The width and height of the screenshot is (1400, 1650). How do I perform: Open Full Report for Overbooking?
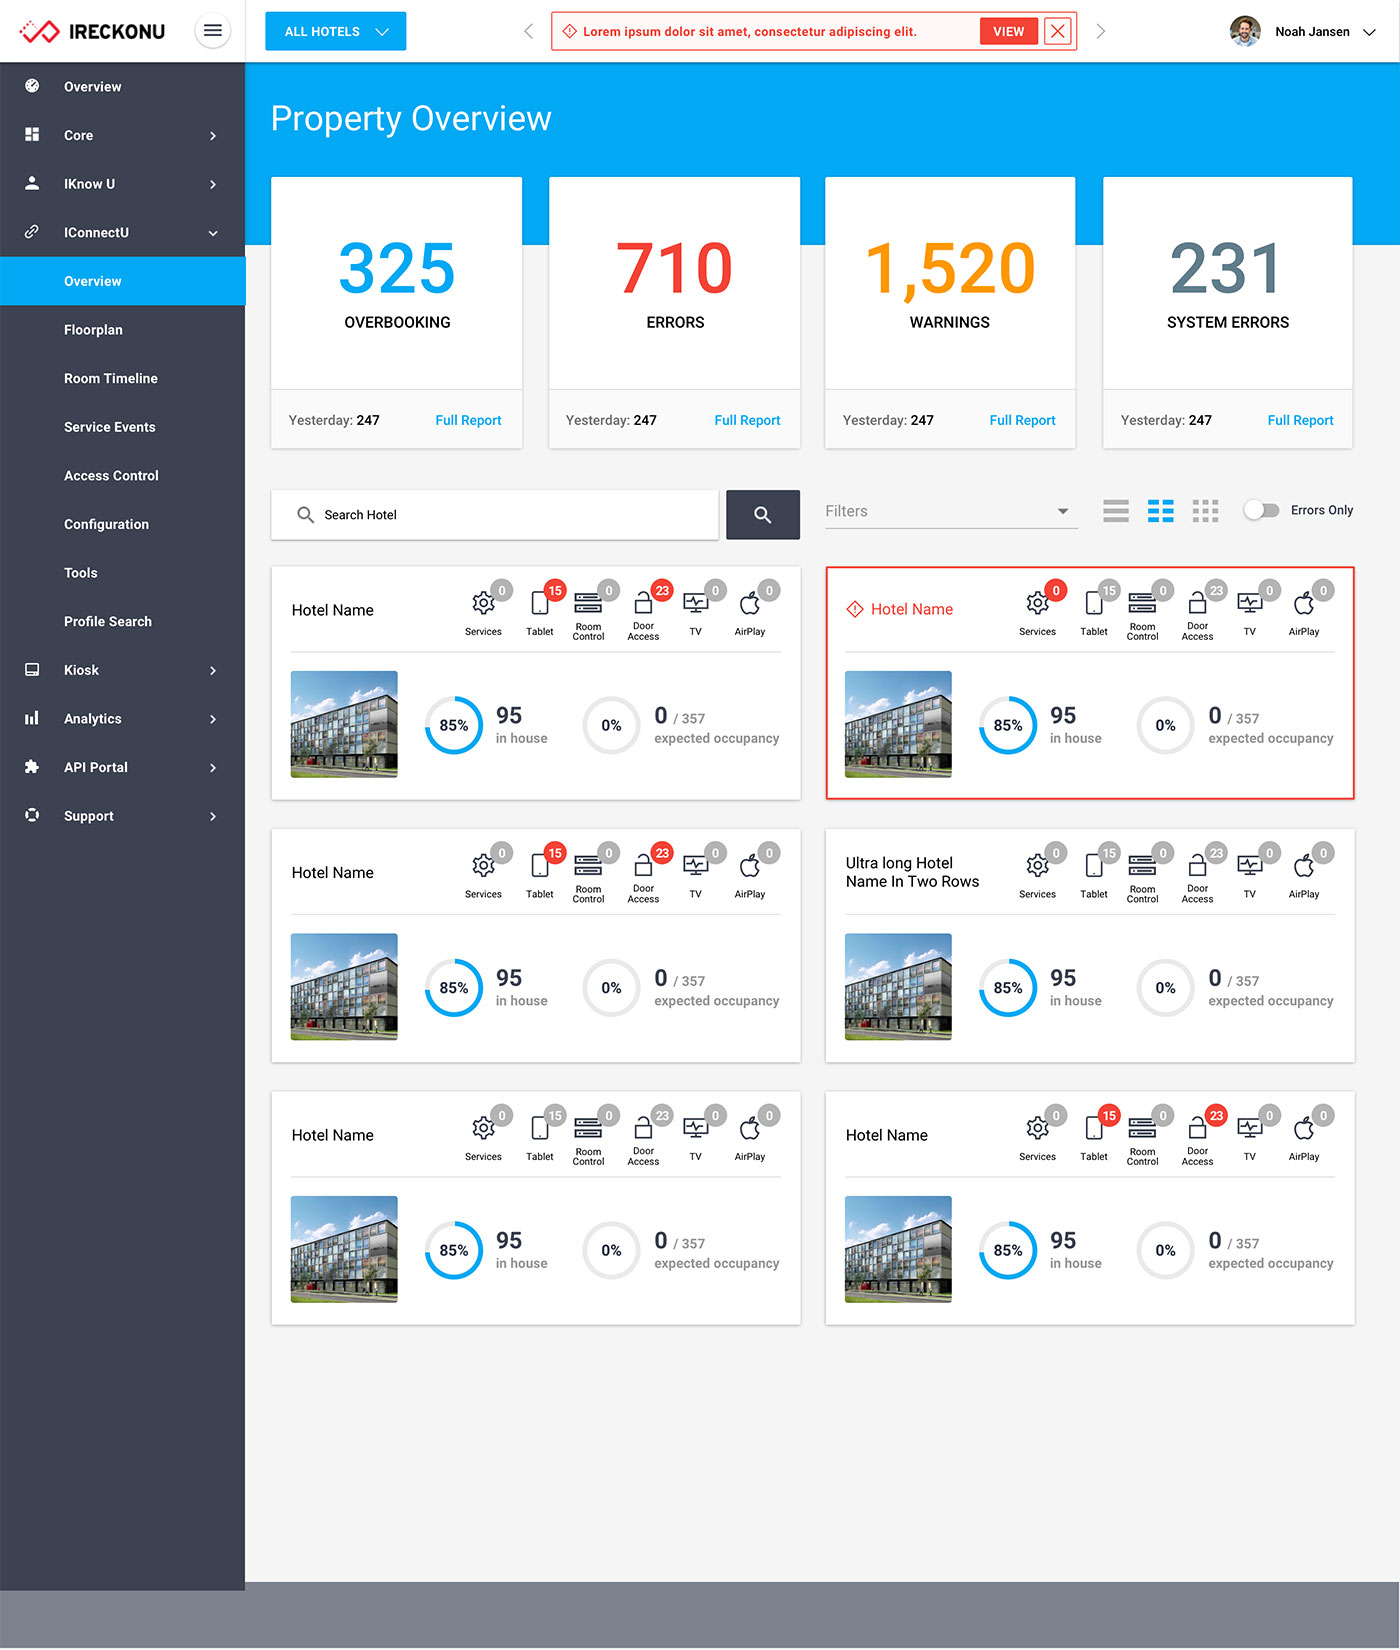468,420
